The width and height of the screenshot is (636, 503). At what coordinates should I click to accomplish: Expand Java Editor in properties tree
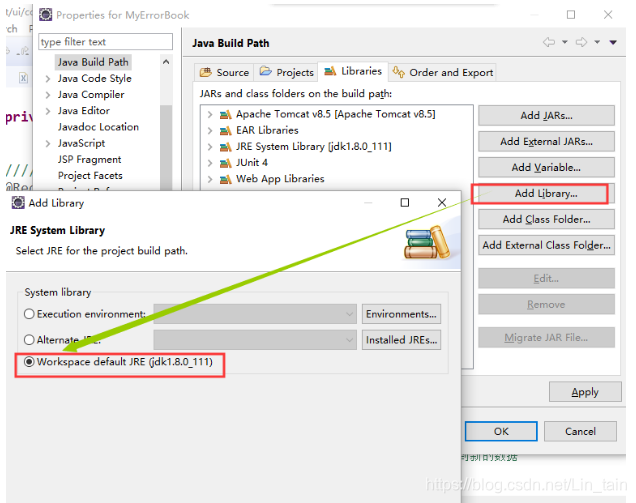pyautogui.click(x=48, y=111)
